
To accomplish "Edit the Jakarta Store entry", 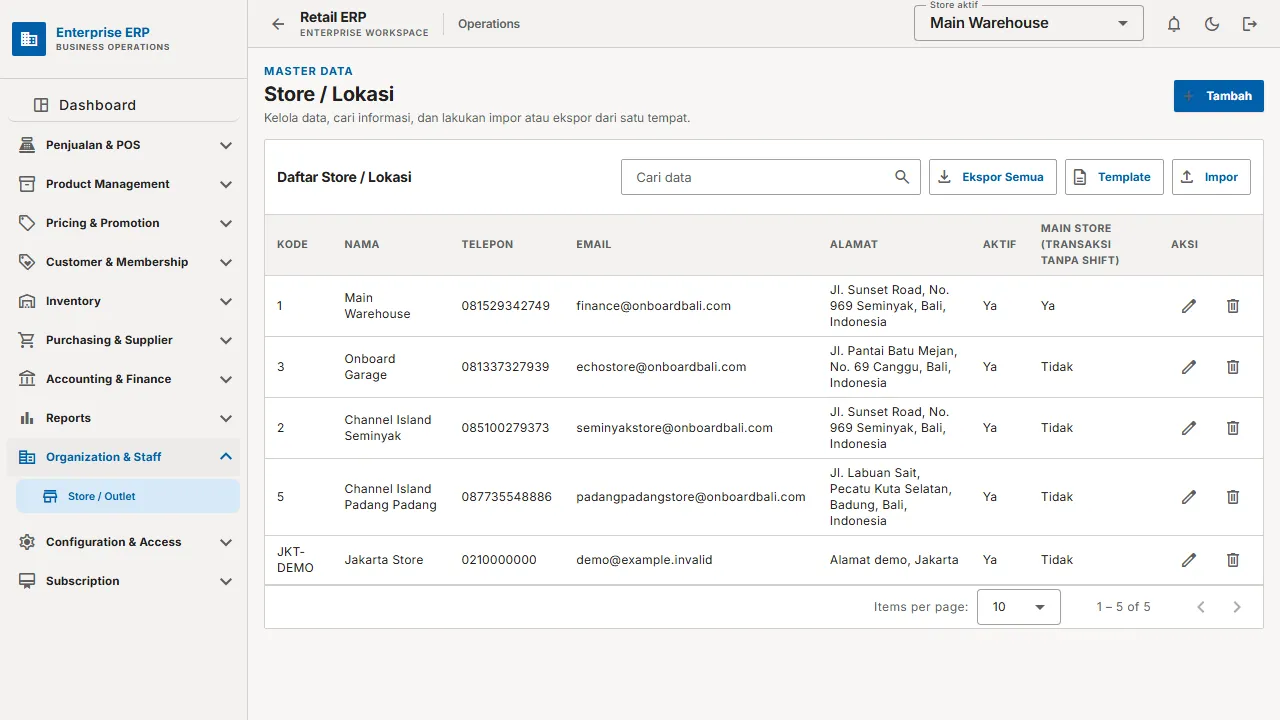I will pyautogui.click(x=1189, y=560).
